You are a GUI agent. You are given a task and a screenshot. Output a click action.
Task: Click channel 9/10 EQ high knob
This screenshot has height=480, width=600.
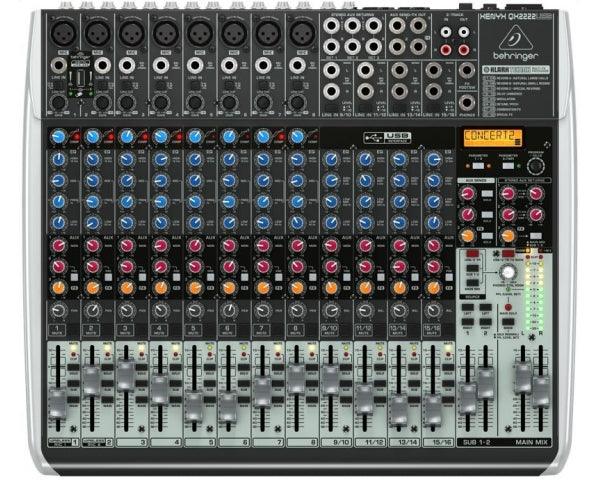point(331,159)
